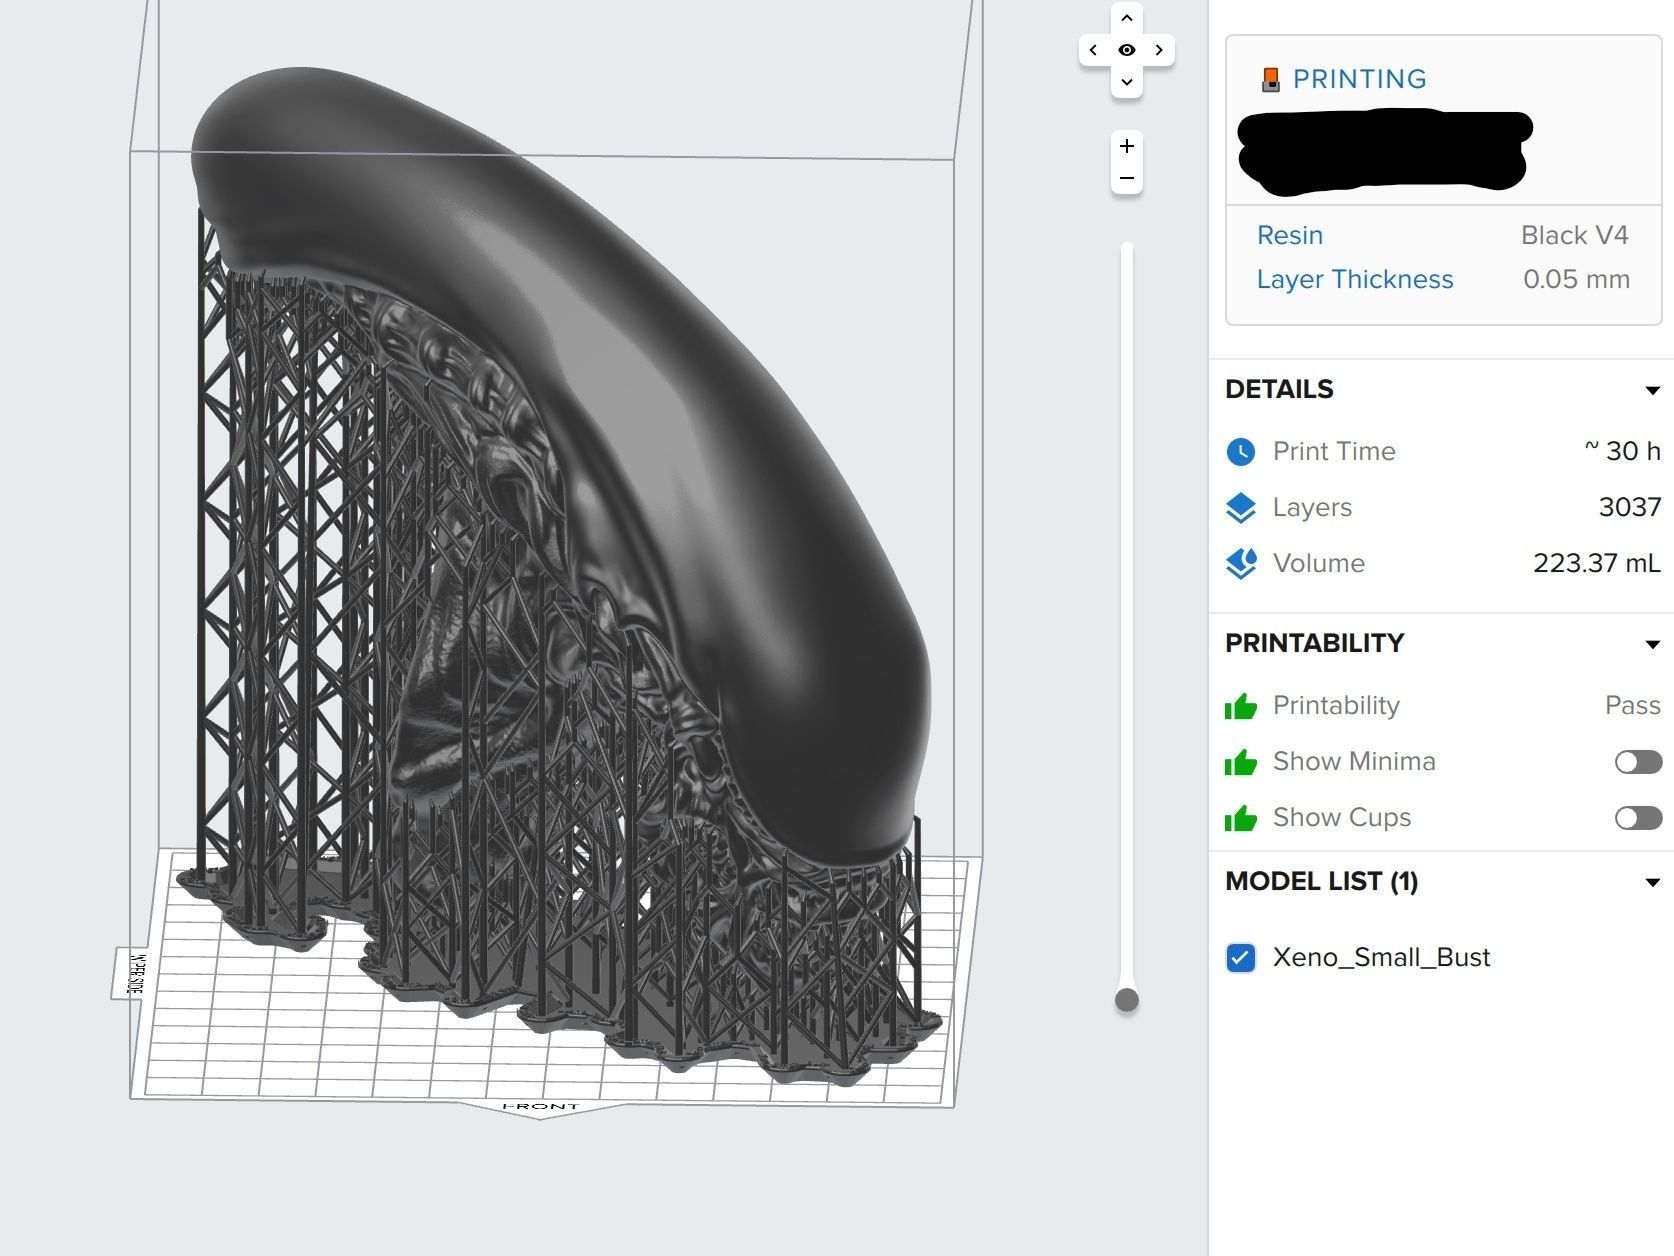Zoom in with the plus button
Screen dimensions: 1674x1256
[x=1127, y=146]
